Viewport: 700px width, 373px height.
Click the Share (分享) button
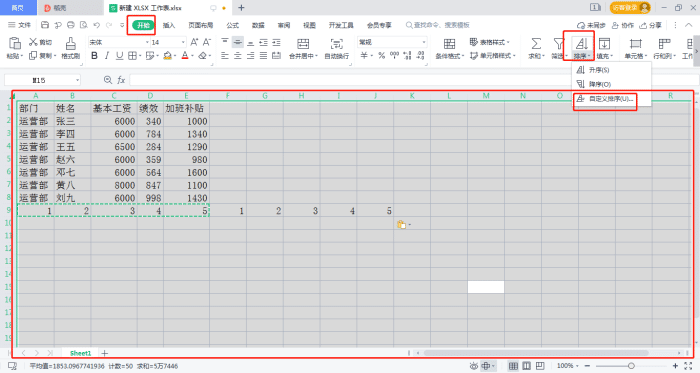650,25
